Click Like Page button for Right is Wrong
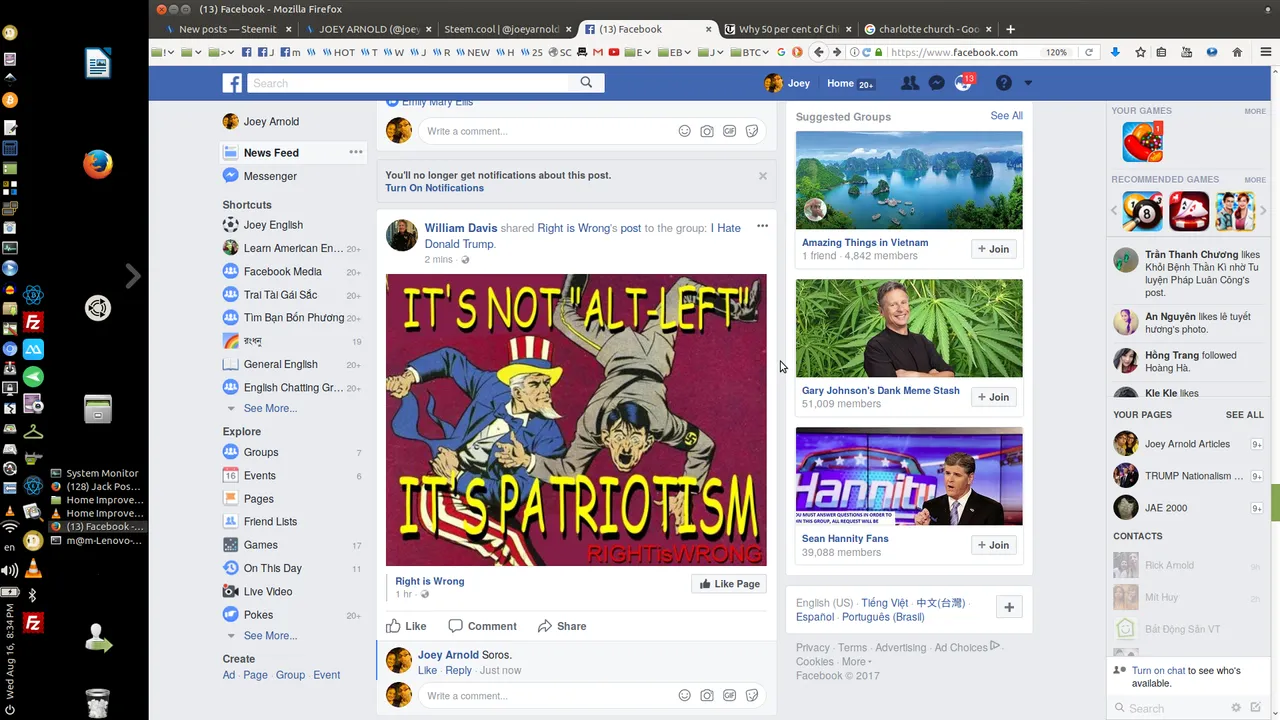 coord(729,584)
